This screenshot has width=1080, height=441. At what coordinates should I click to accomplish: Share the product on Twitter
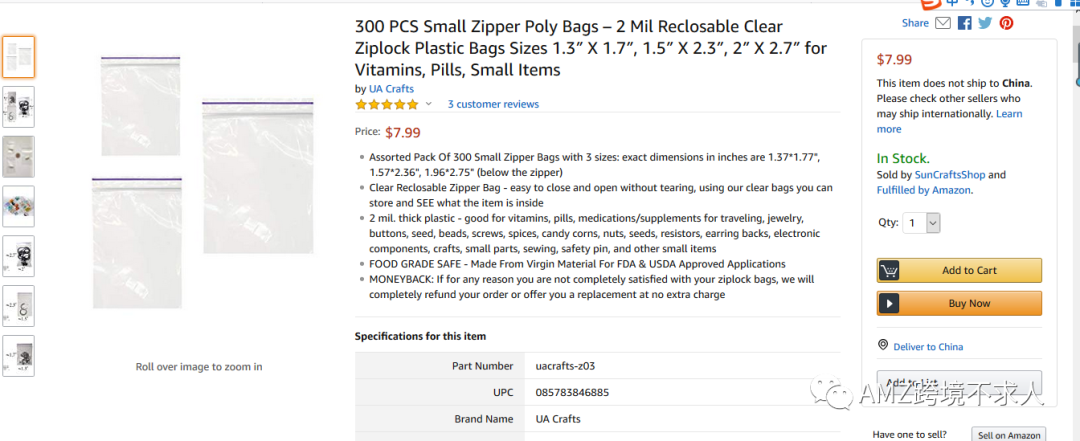point(985,23)
